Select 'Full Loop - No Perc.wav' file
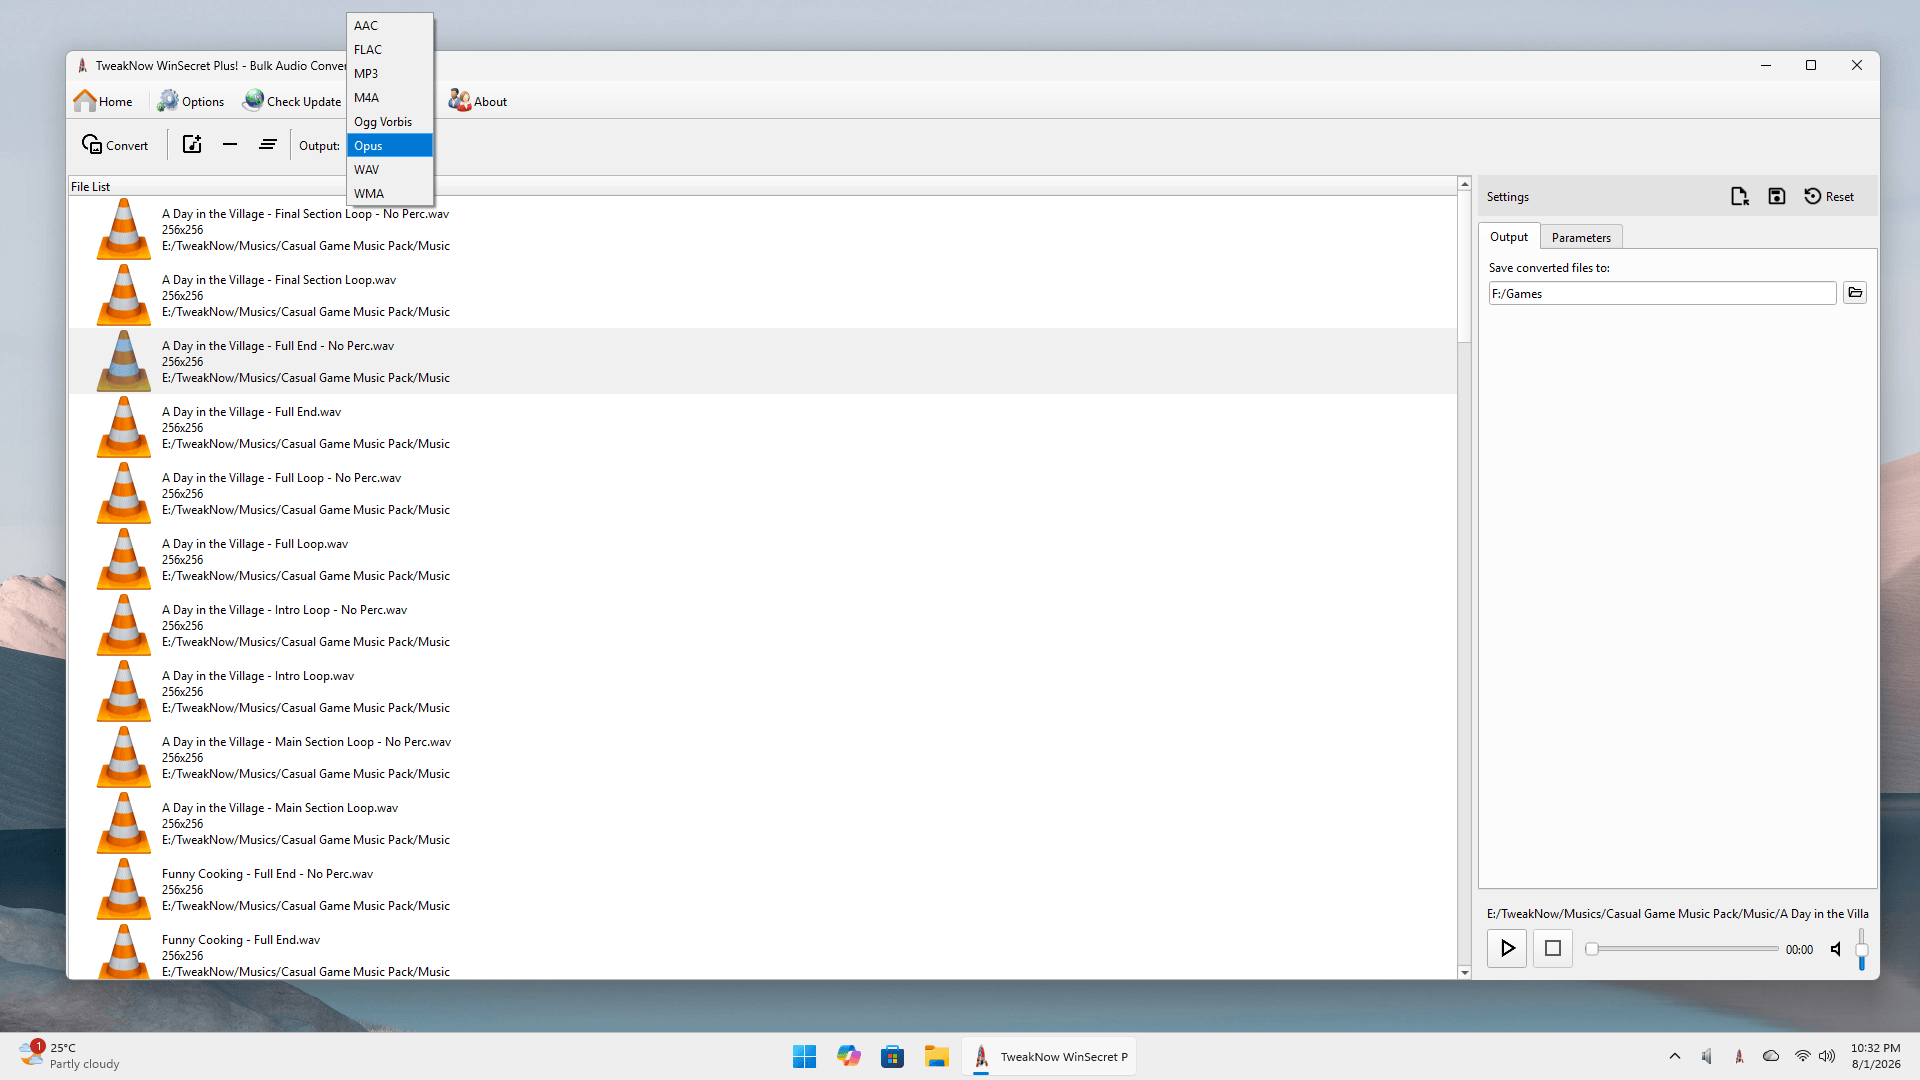 click(762, 494)
